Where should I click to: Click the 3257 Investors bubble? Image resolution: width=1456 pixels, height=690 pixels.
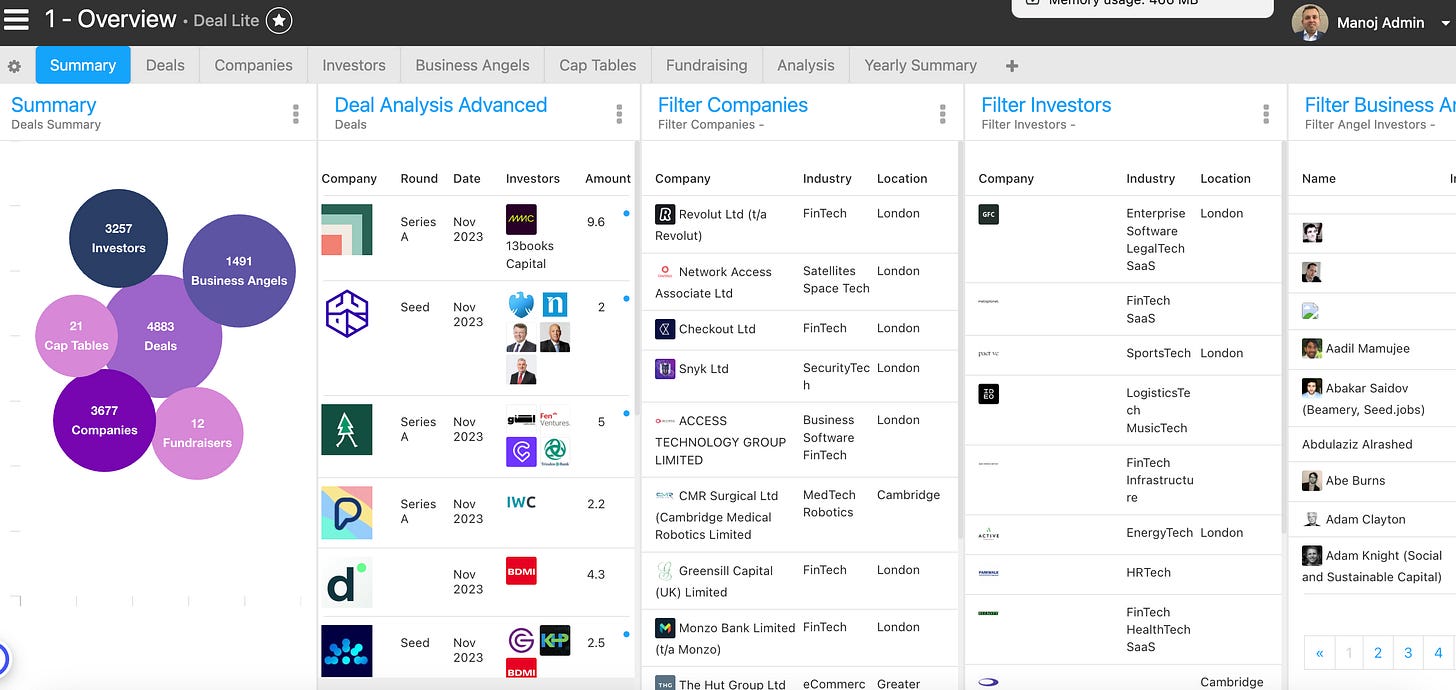coord(119,238)
